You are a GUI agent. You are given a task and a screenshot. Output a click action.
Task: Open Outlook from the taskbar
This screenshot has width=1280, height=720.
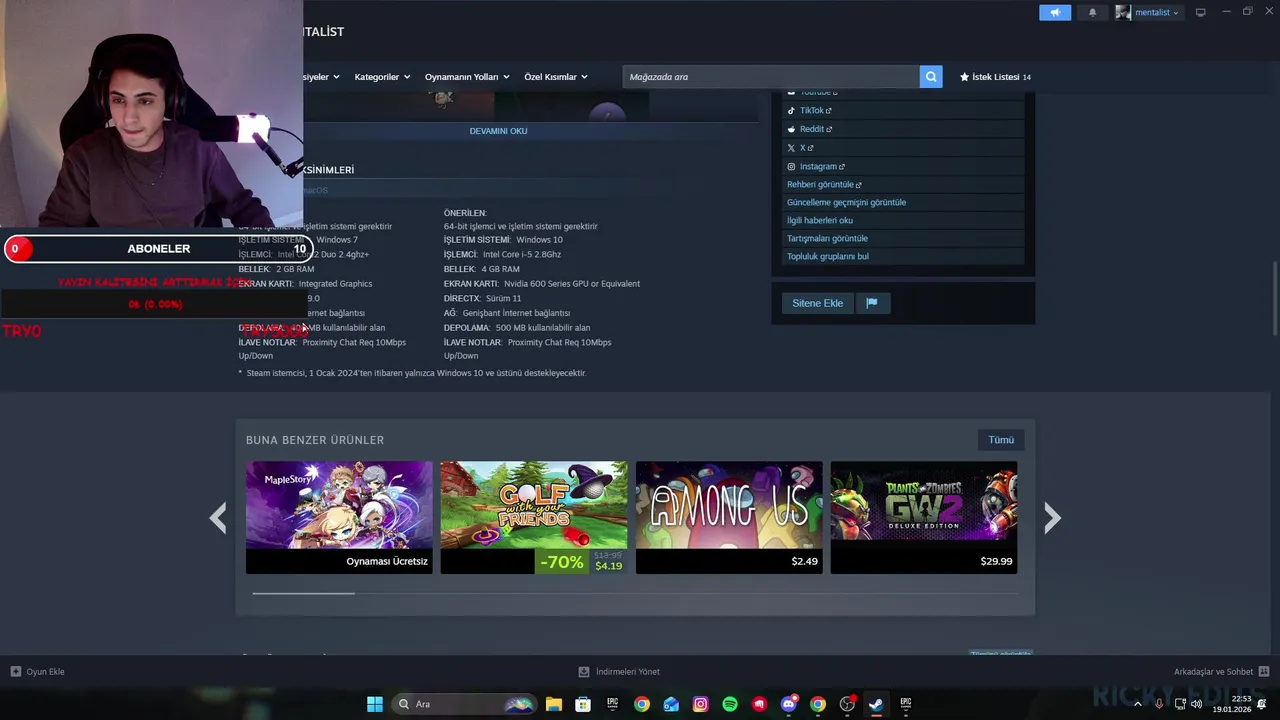pyautogui.click(x=671, y=704)
